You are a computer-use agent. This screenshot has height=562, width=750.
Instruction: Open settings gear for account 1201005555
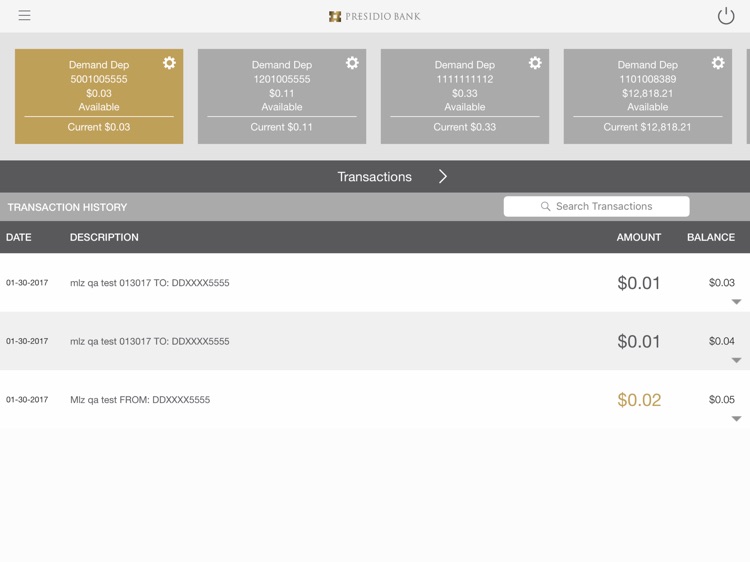tap(352, 63)
